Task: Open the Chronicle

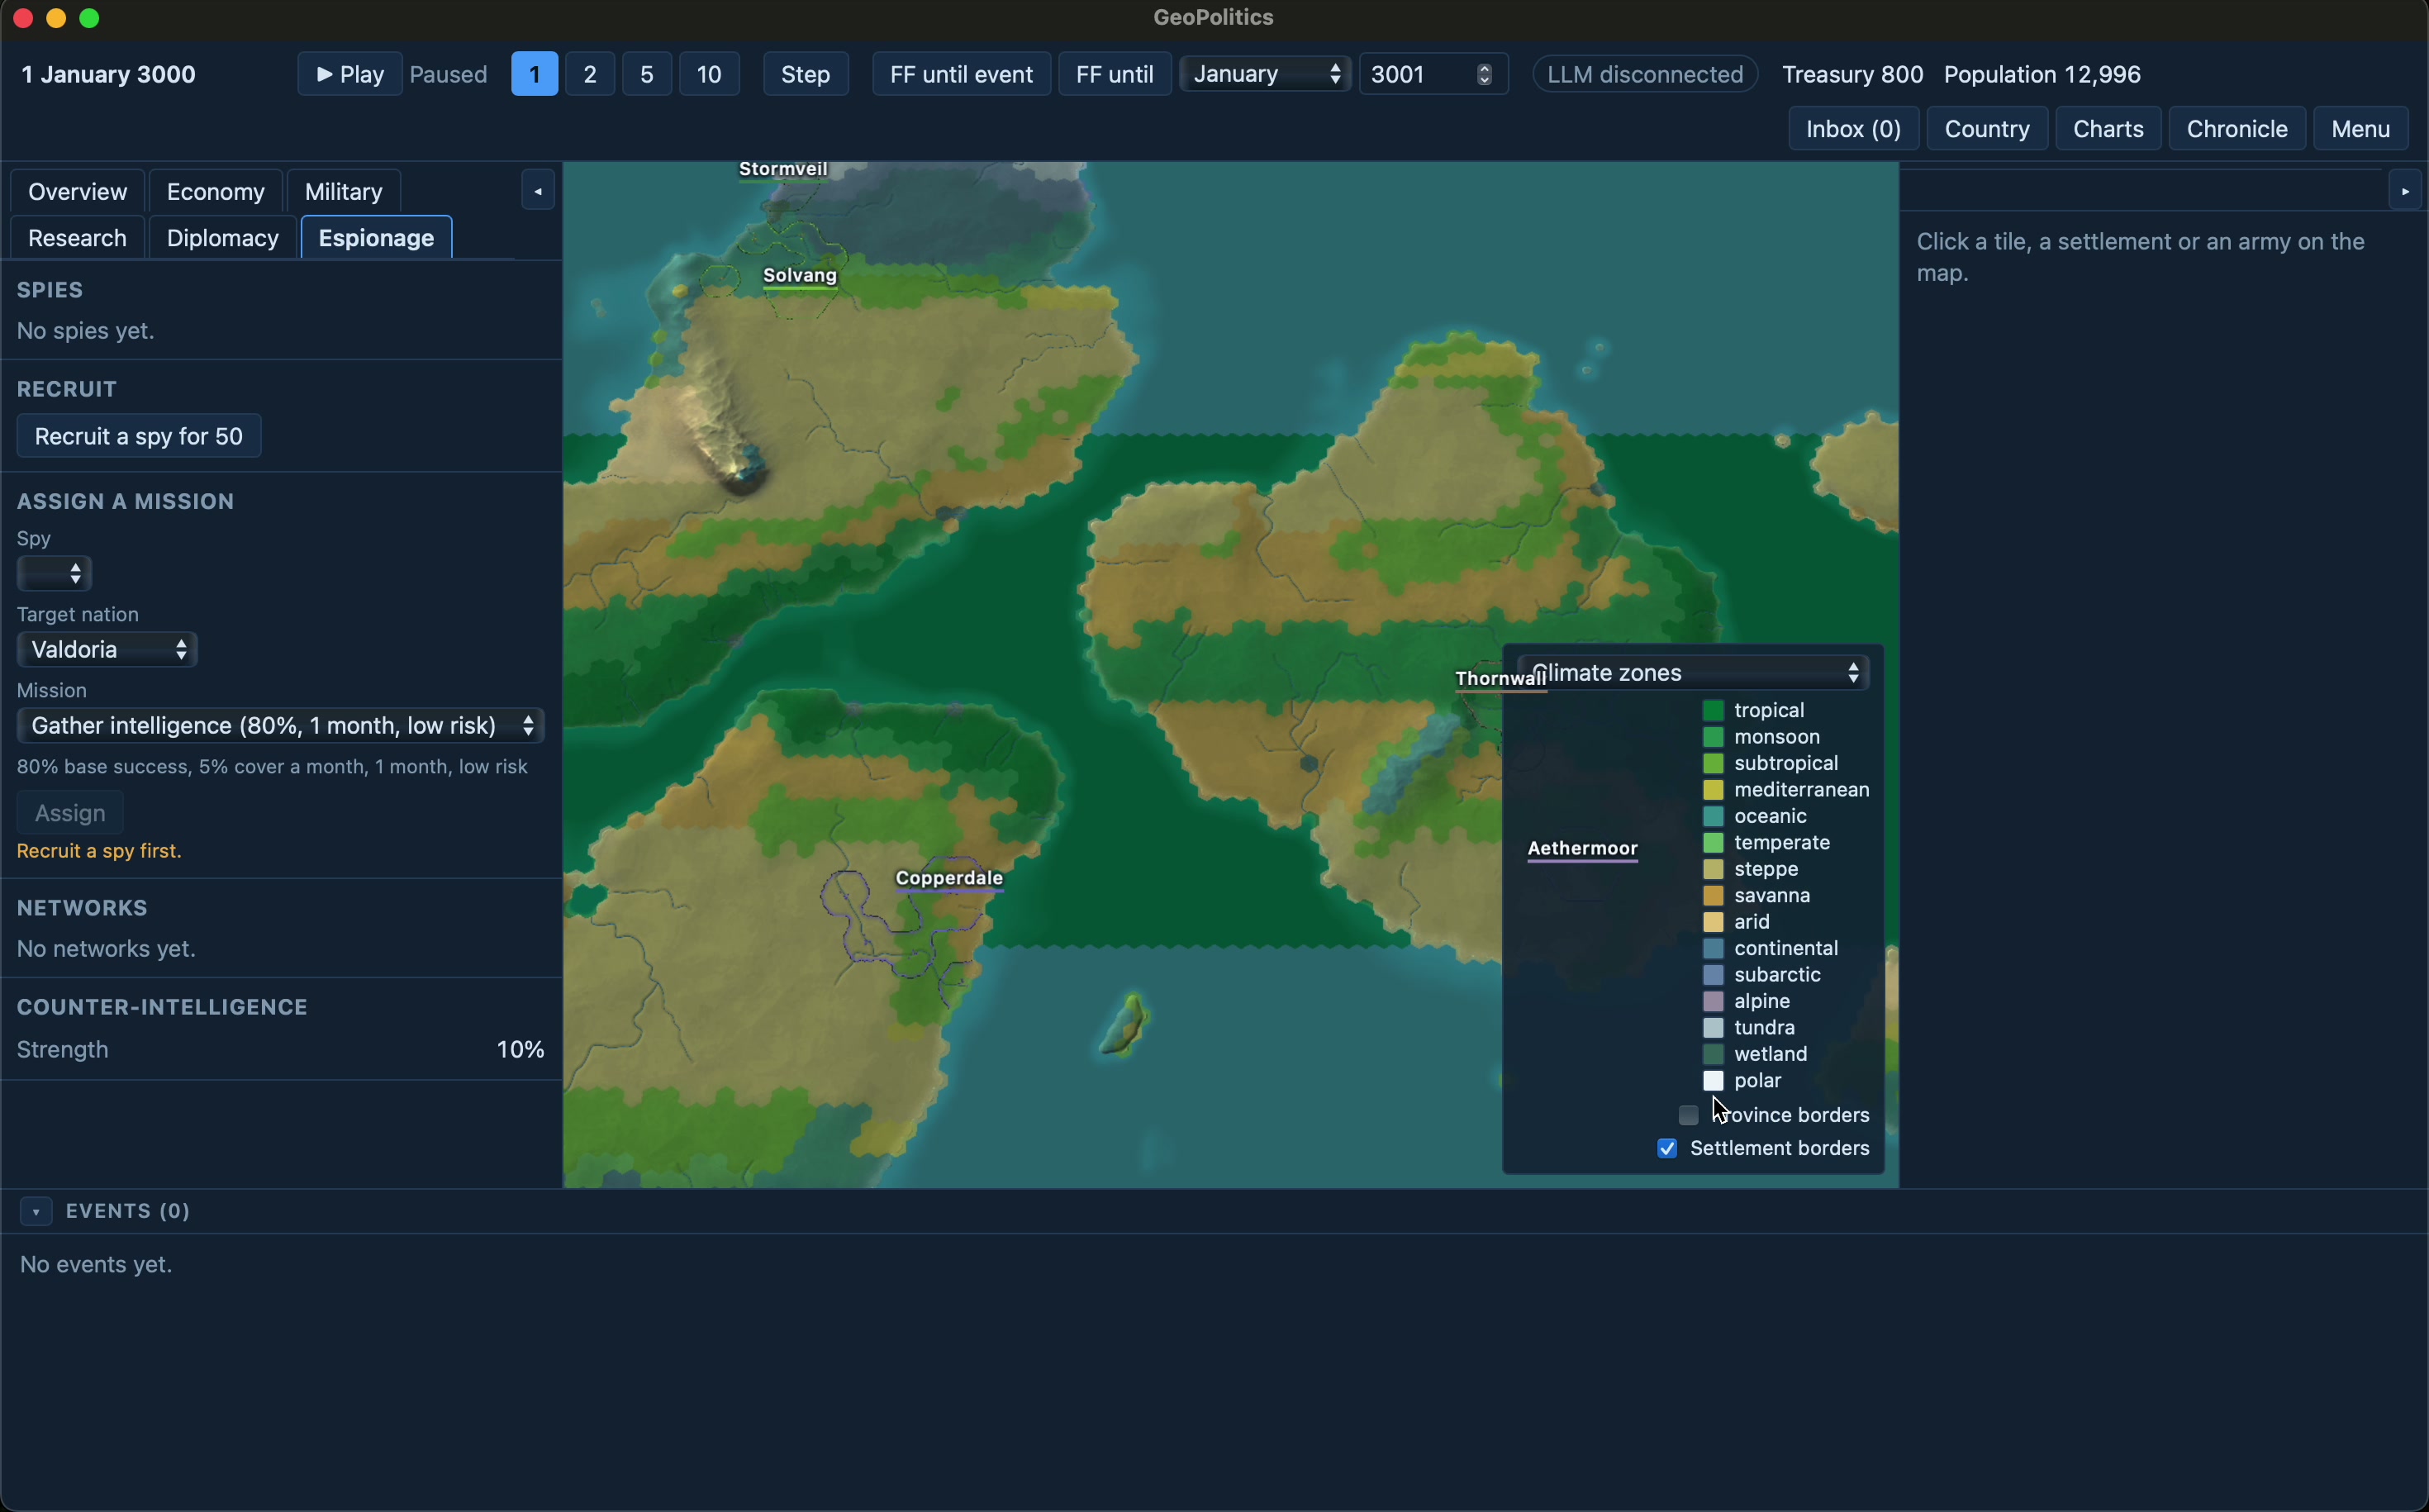Action: (x=2236, y=129)
